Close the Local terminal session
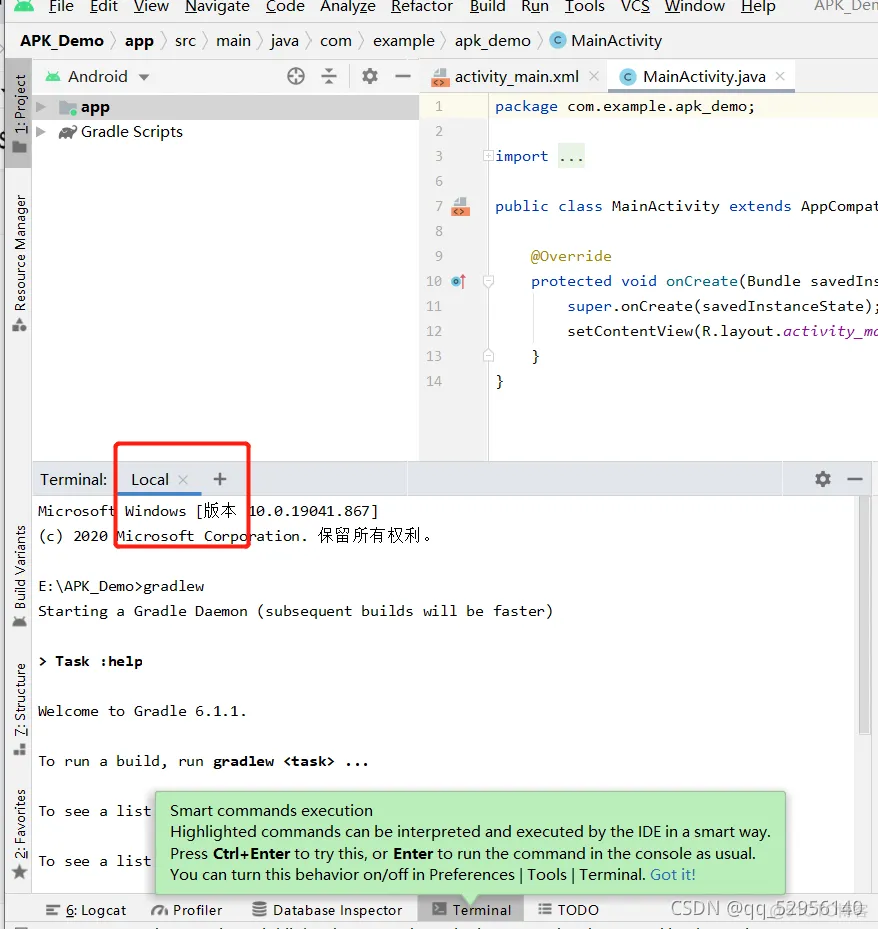878x929 pixels. (x=183, y=479)
